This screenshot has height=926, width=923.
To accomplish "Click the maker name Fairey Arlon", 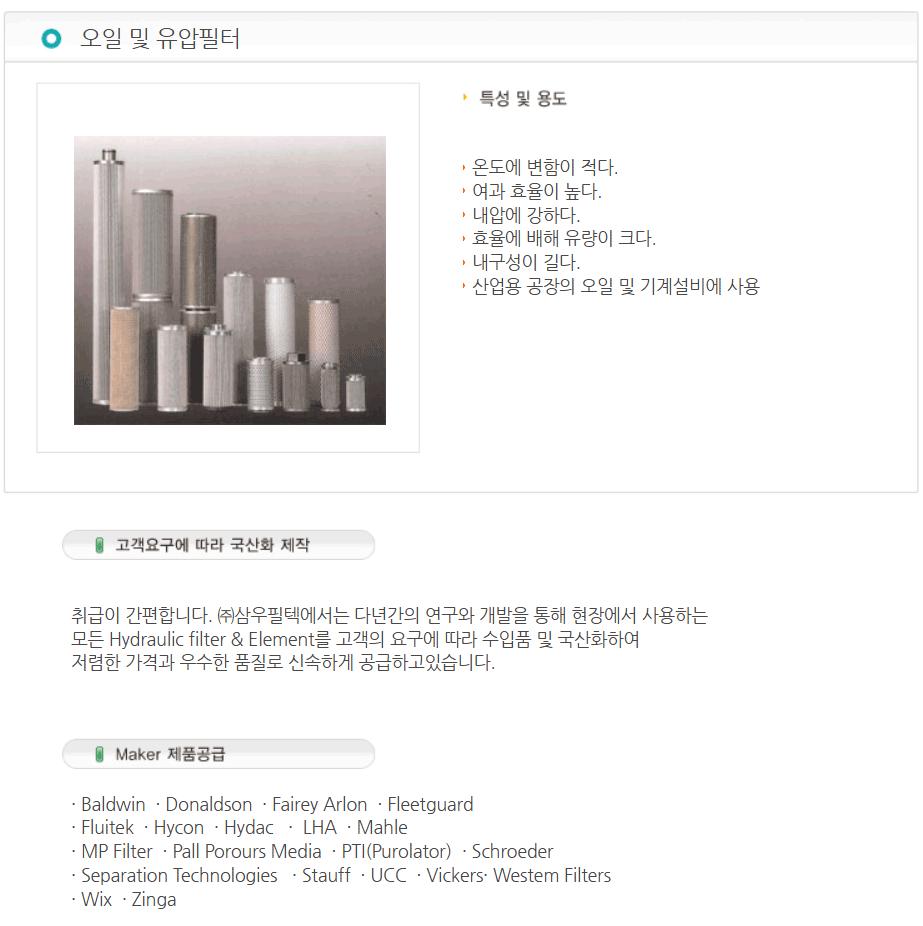I will tap(319, 804).
